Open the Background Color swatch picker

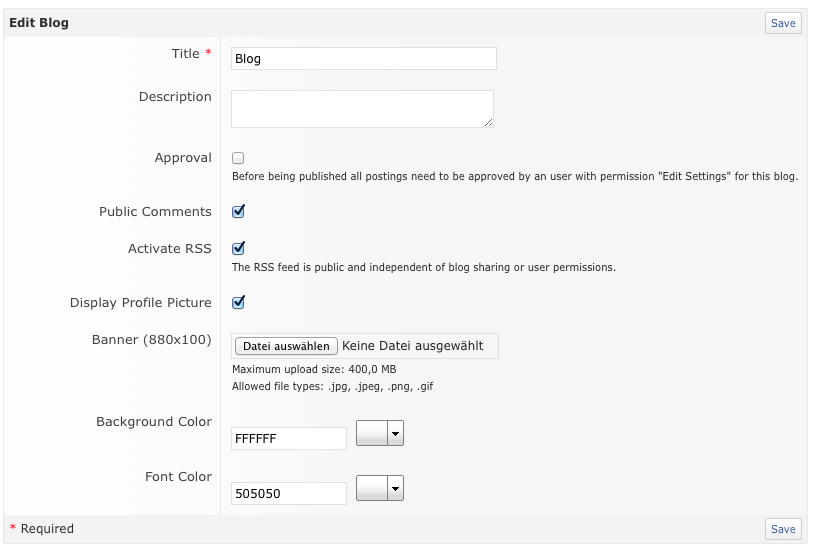click(371, 433)
